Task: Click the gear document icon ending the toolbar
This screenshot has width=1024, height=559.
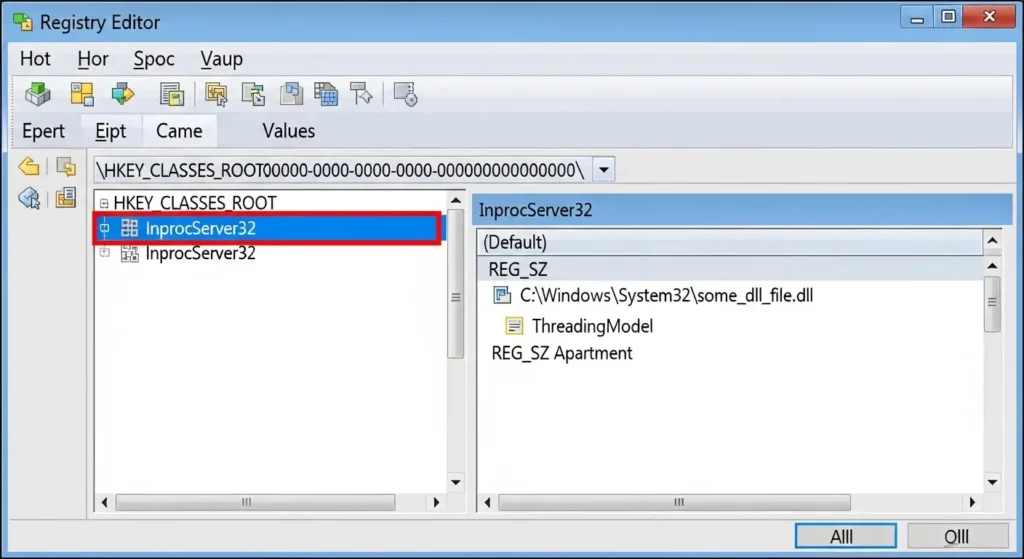Action: pos(405,94)
